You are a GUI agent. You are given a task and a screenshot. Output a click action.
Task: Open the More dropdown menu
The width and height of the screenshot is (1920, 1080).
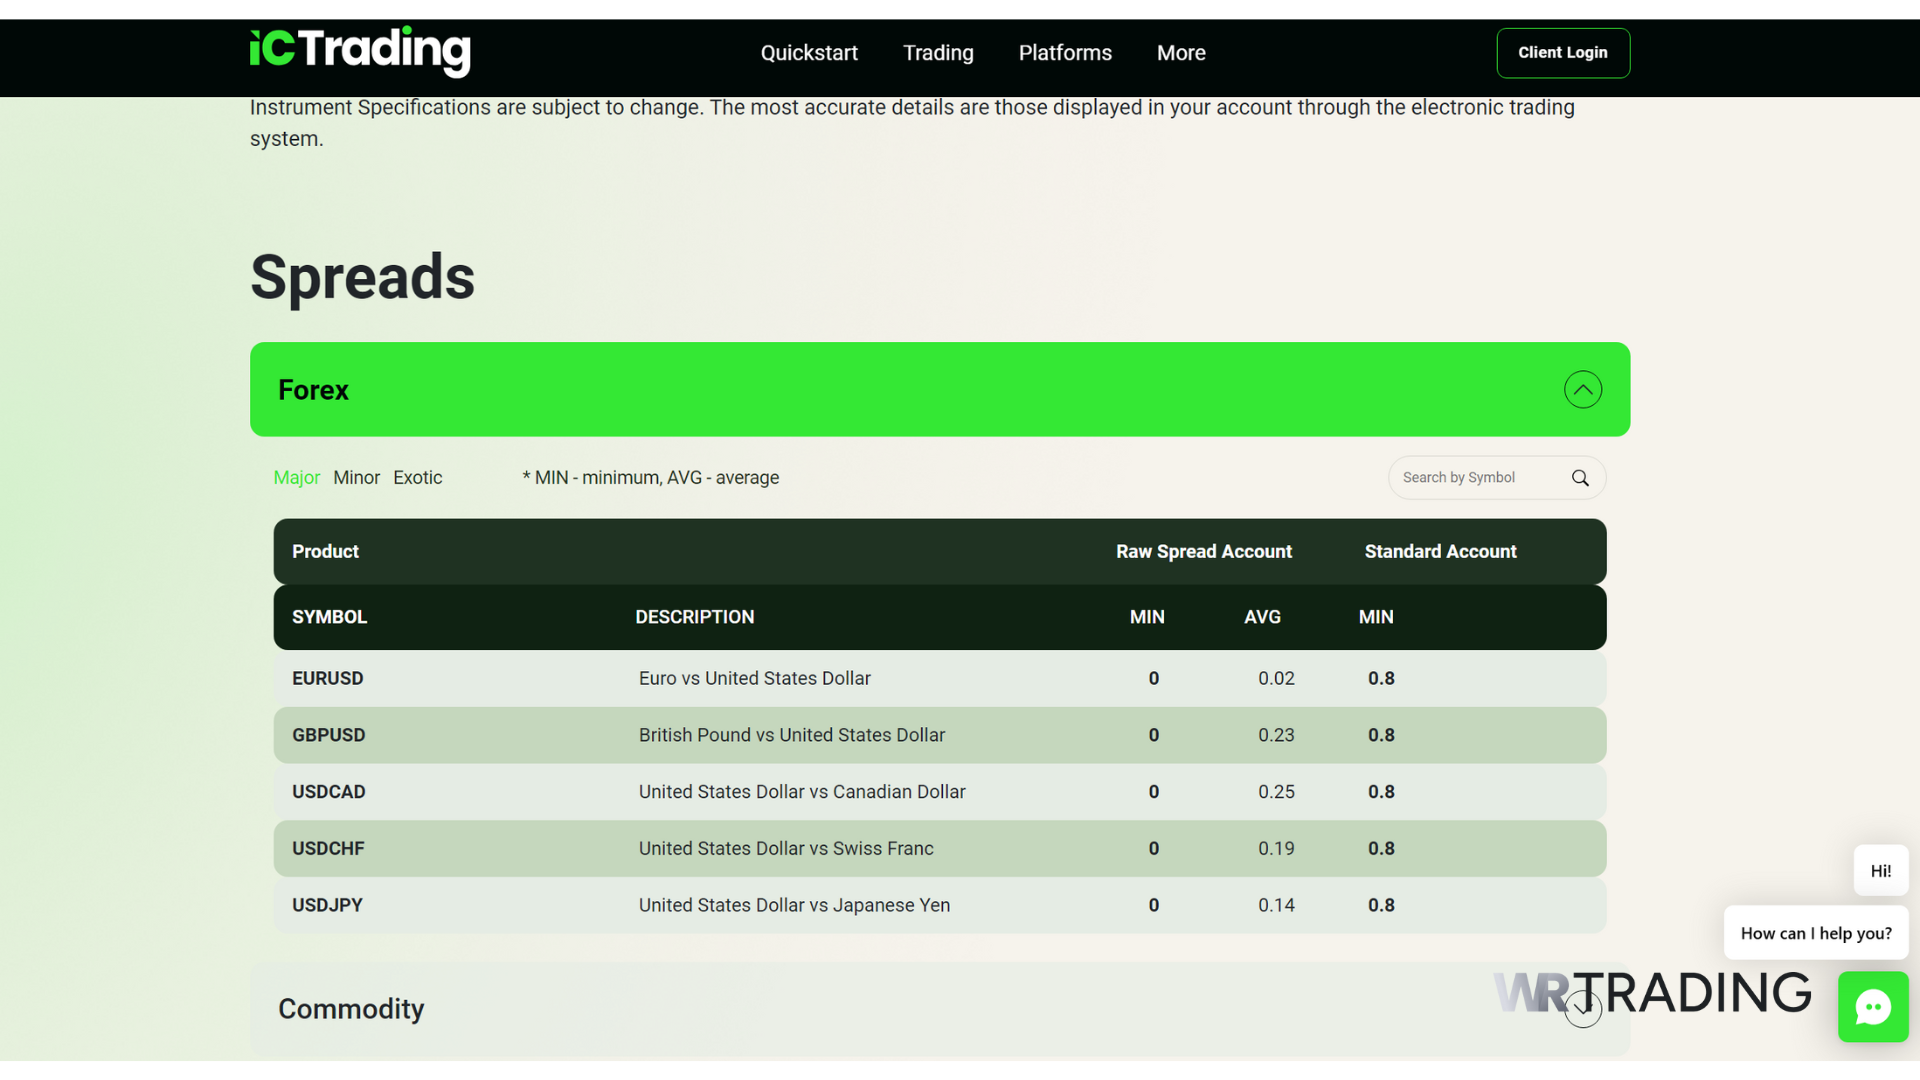1181,52
